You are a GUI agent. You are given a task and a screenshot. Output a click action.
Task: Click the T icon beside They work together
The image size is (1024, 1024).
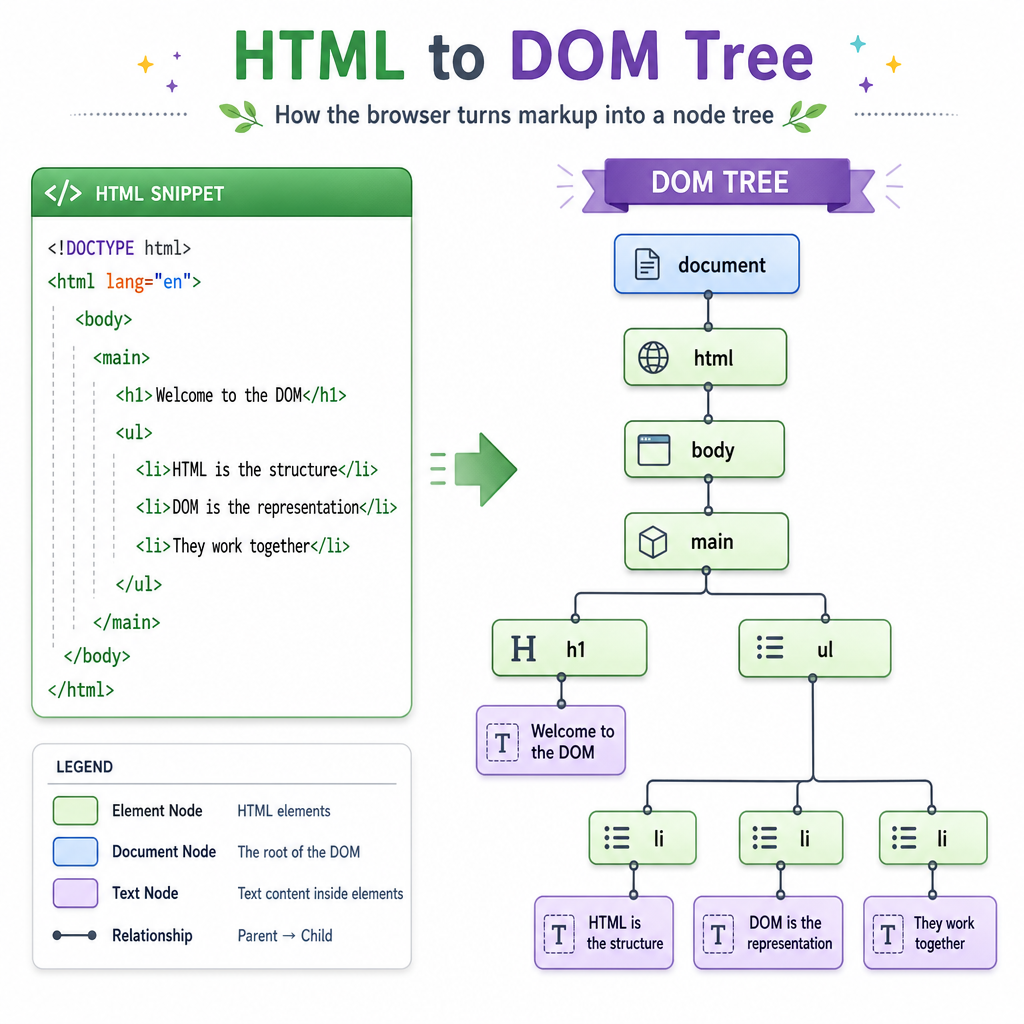[x=888, y=934]
